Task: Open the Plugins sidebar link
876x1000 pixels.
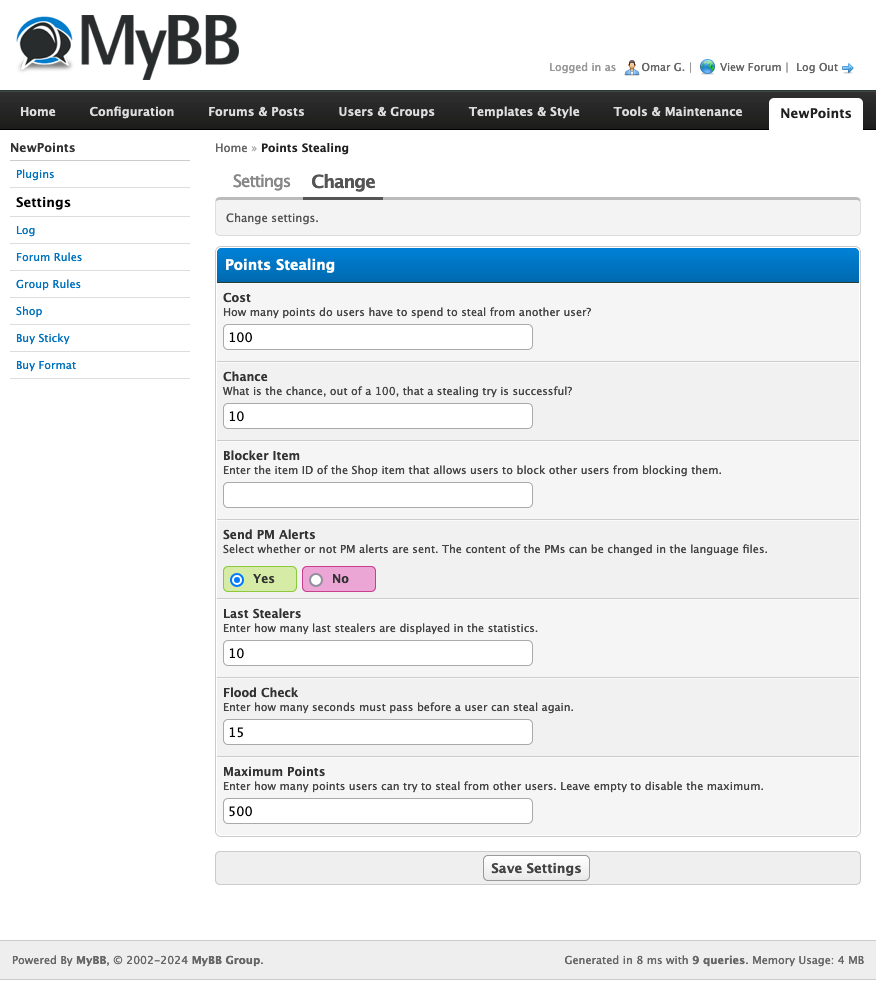Action: point(35,174)
